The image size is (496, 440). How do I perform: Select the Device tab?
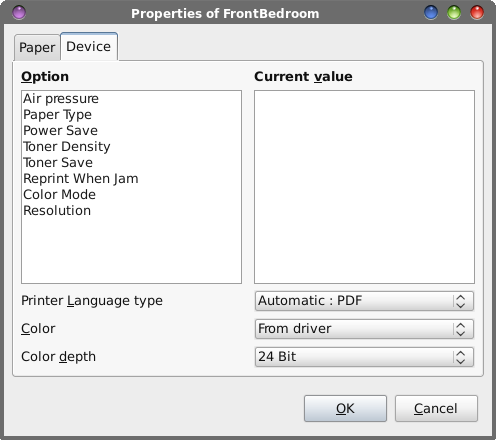coord(89,47)
